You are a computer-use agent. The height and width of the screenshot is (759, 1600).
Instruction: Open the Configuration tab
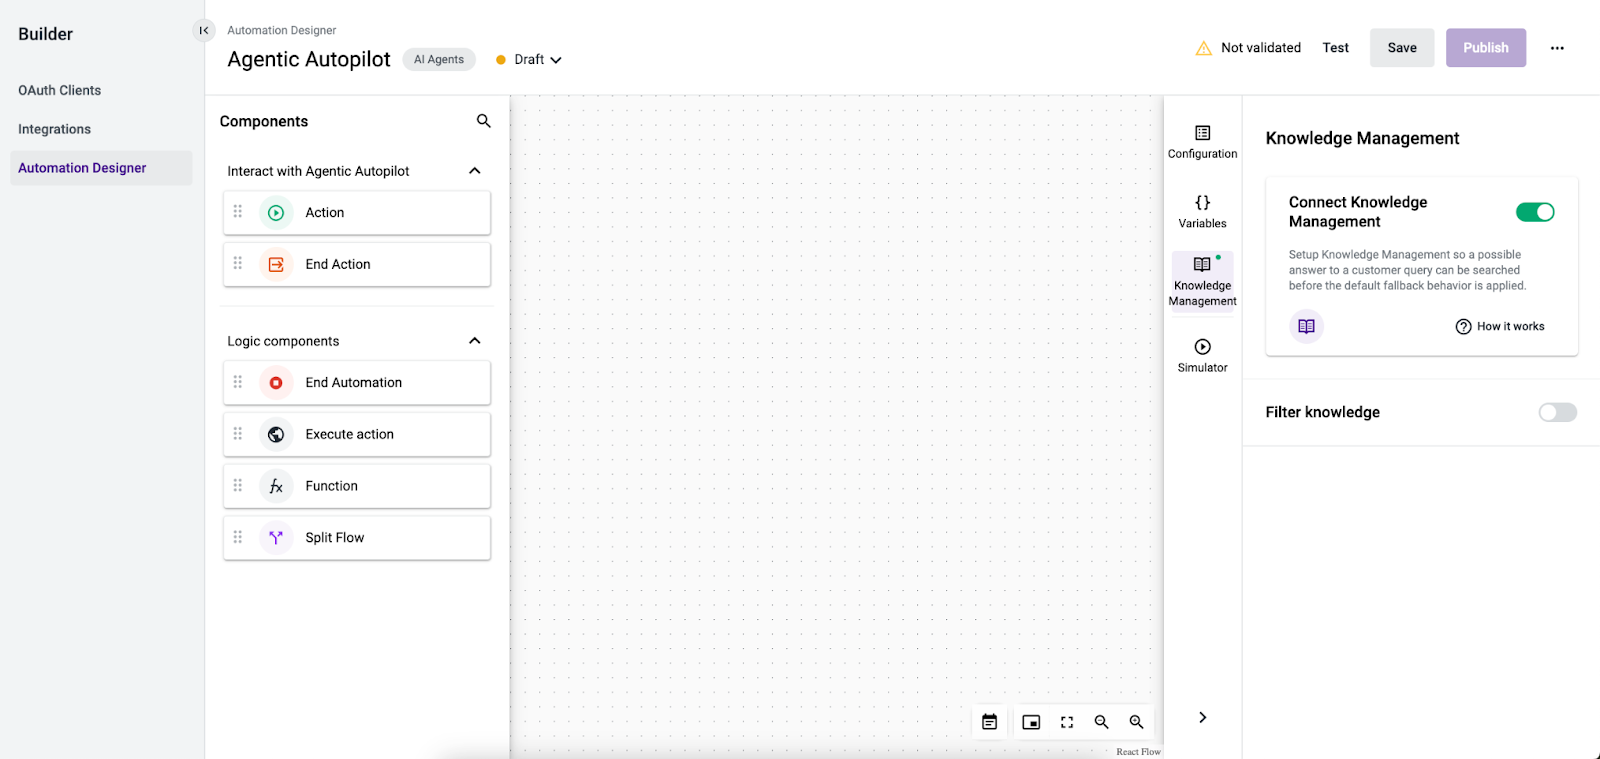(x=1202, y=142)
